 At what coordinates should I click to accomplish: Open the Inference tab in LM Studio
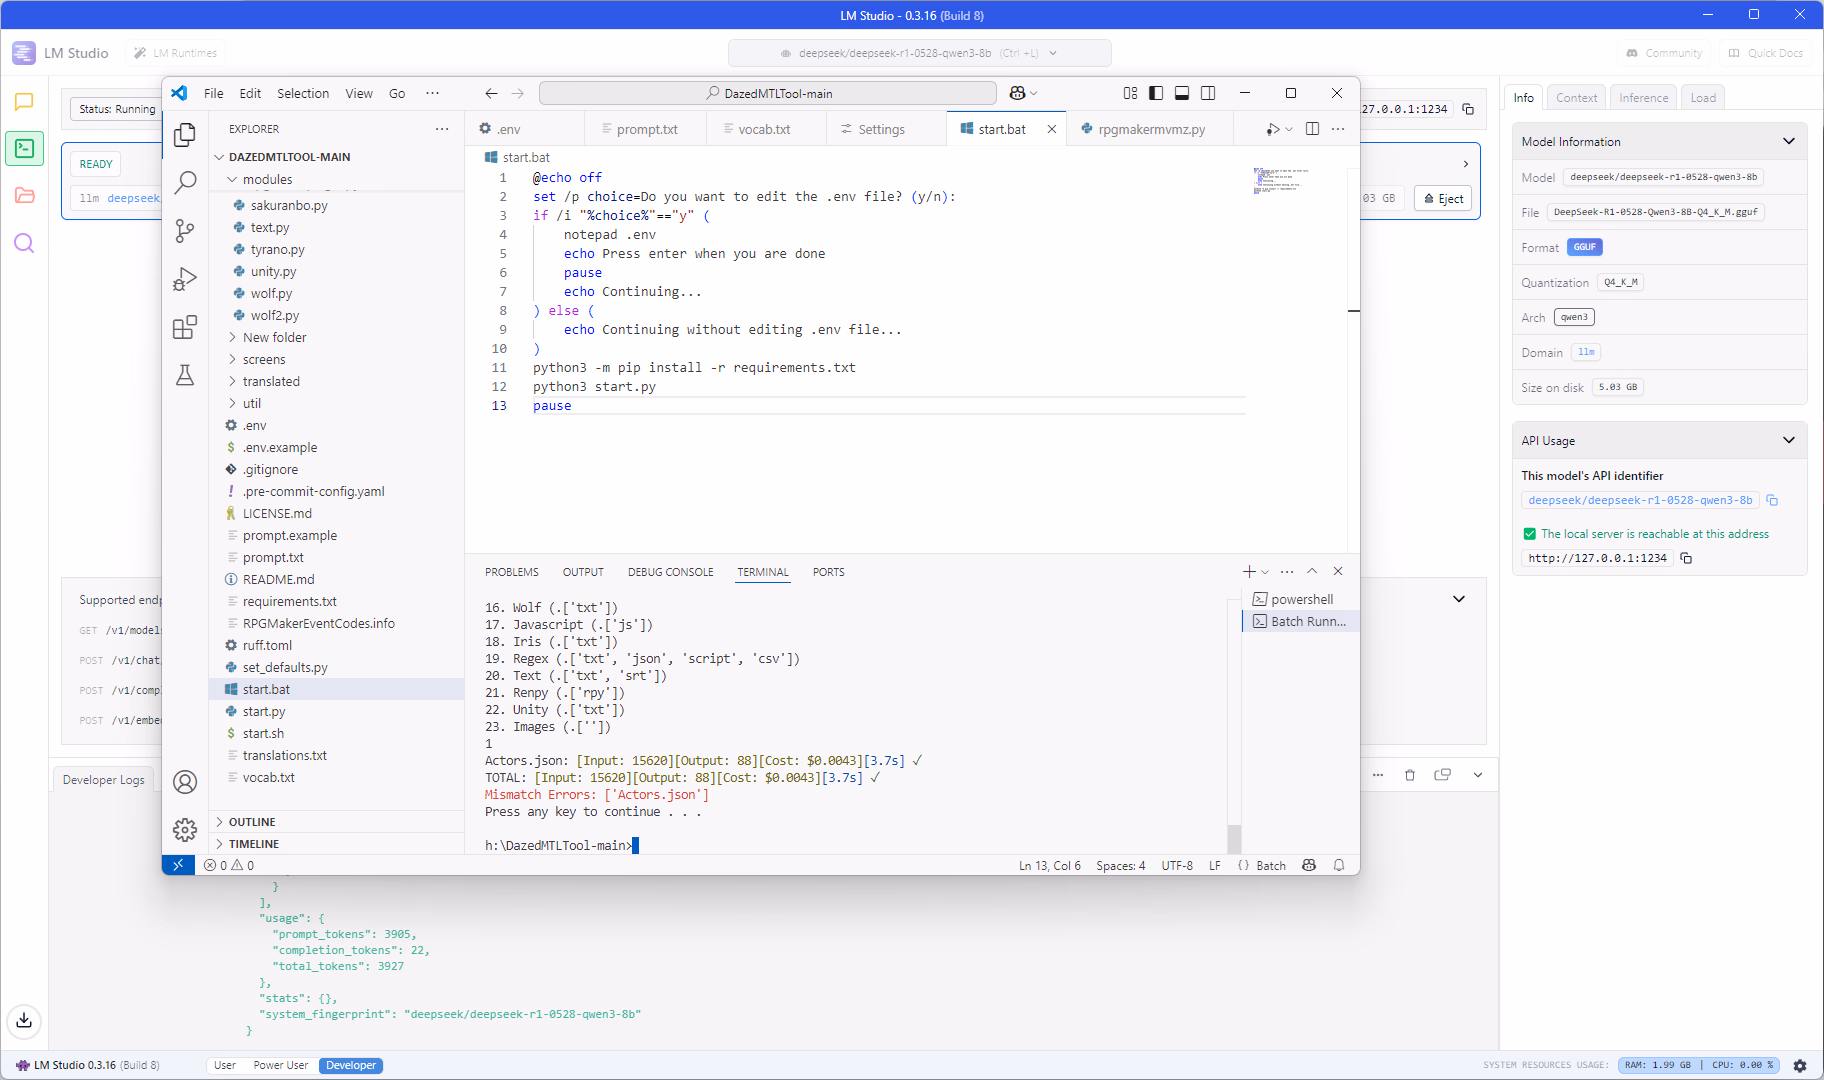pyautogui.click(x=1644, y=97)
